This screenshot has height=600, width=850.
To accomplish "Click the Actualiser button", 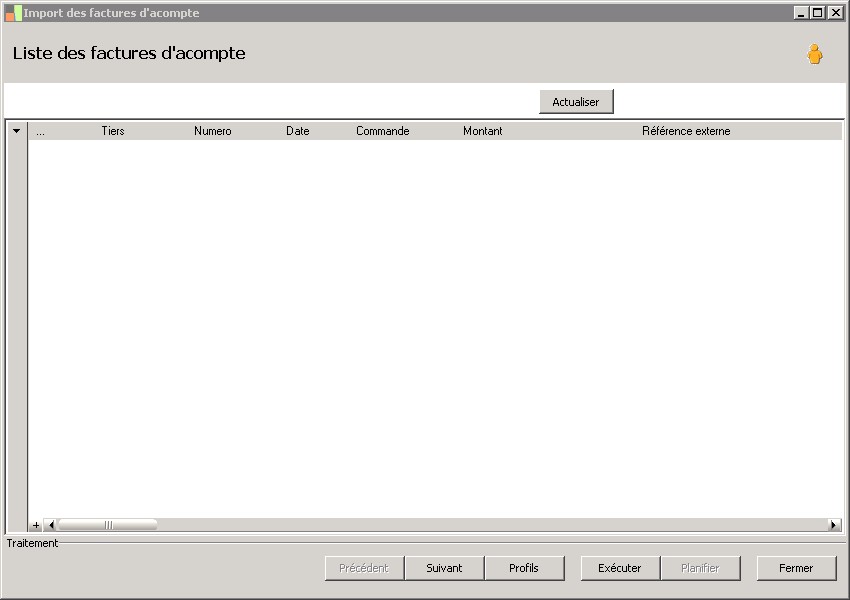I will click(576, 102).
